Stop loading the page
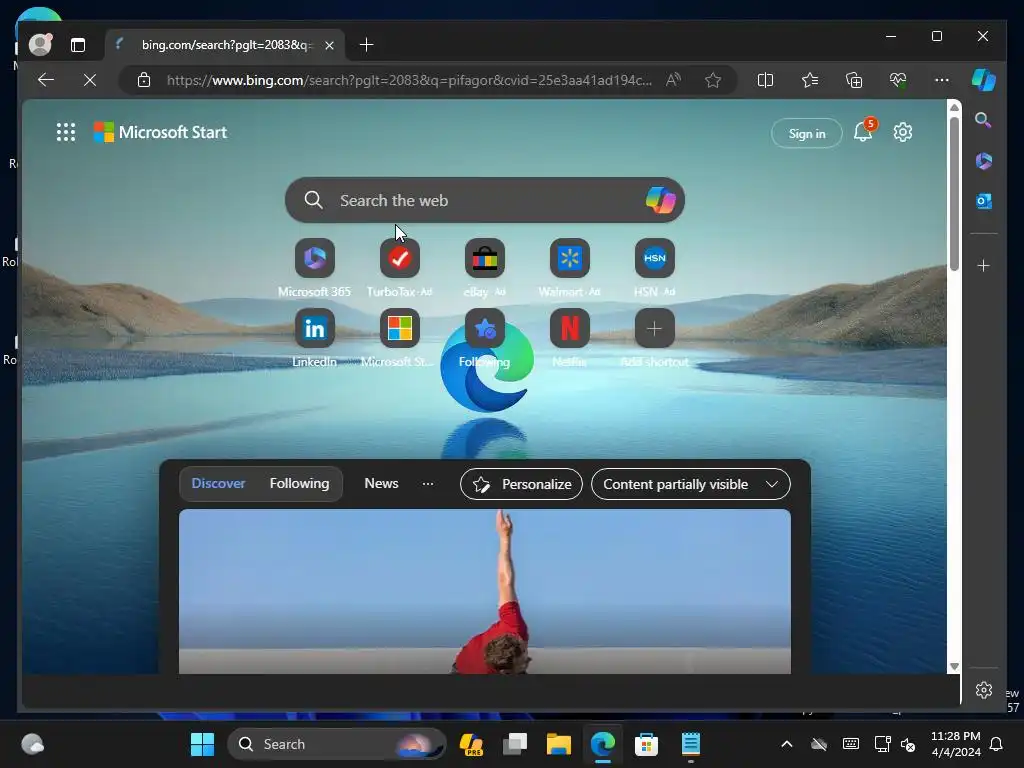This screenshot has width=1024, height=768. point(90,80)
